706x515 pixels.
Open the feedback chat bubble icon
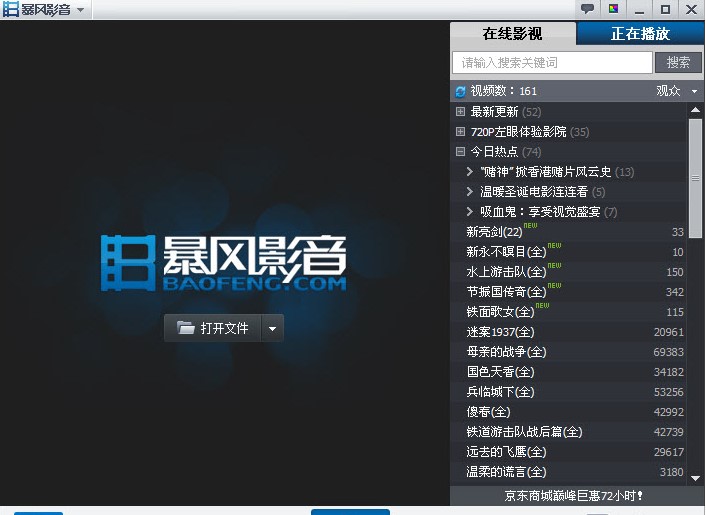click(x=587, y=9)
